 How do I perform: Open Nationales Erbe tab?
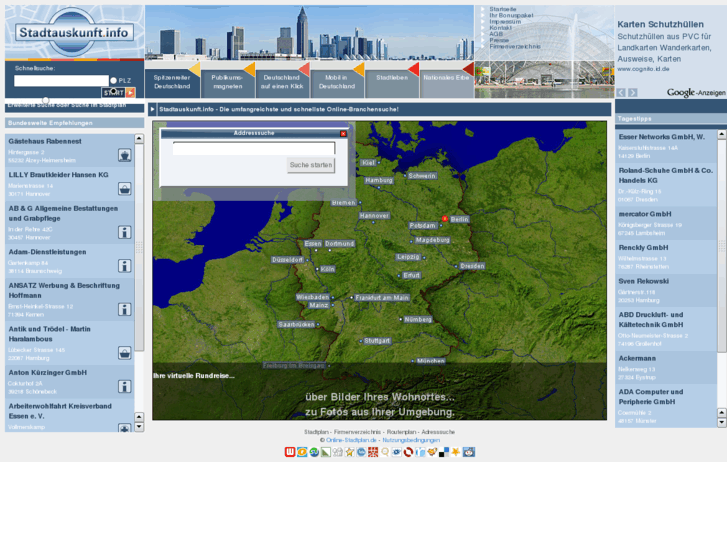coord(446,82)
